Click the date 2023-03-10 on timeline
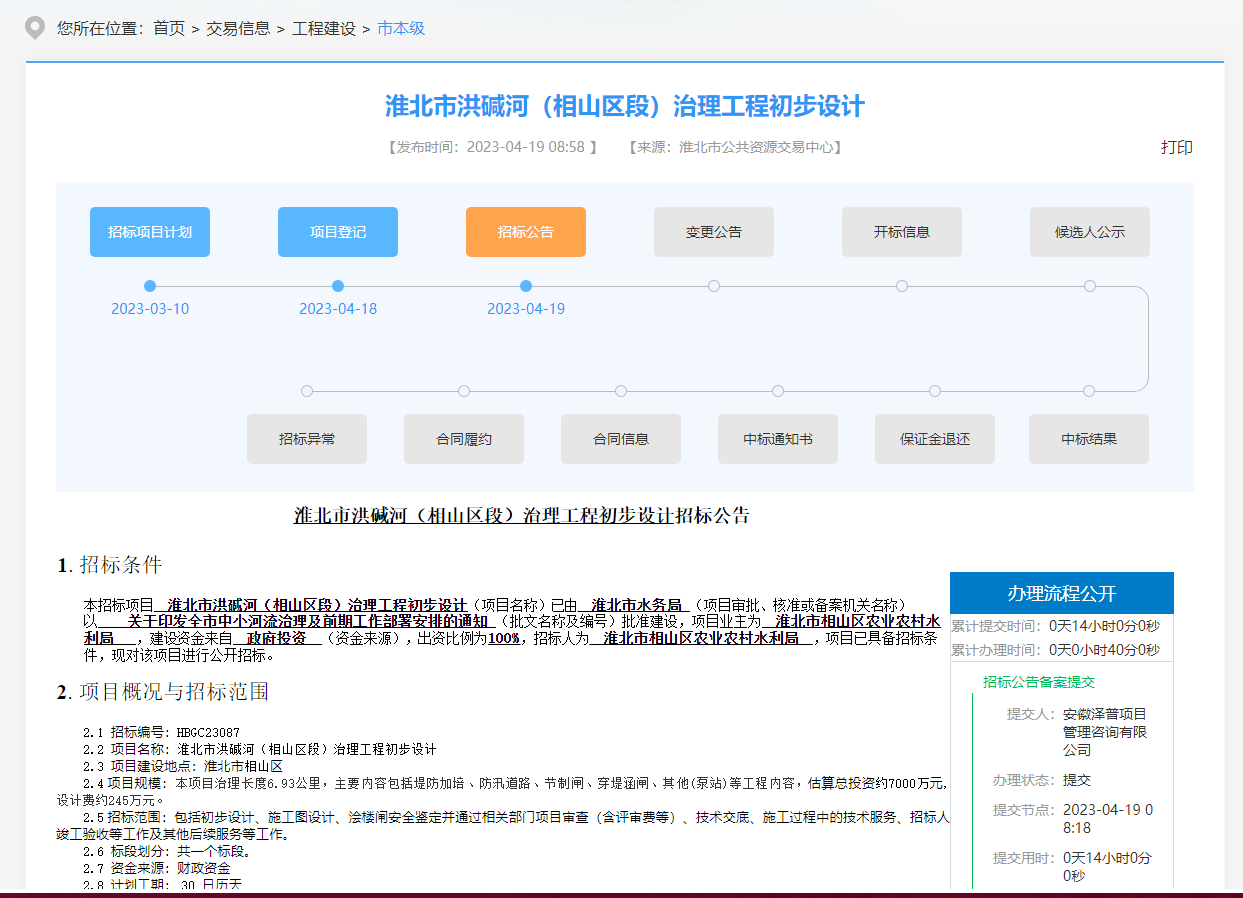Screen dimensions: 1243x898 click(x=150, y=309)
